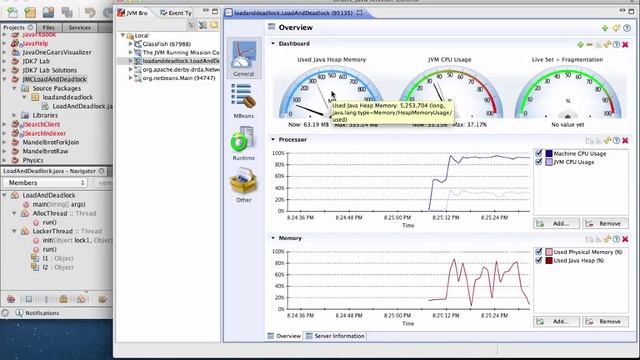Click the red X icon in Processor section
Screen dimensions: 640x360
coord(625,140)
